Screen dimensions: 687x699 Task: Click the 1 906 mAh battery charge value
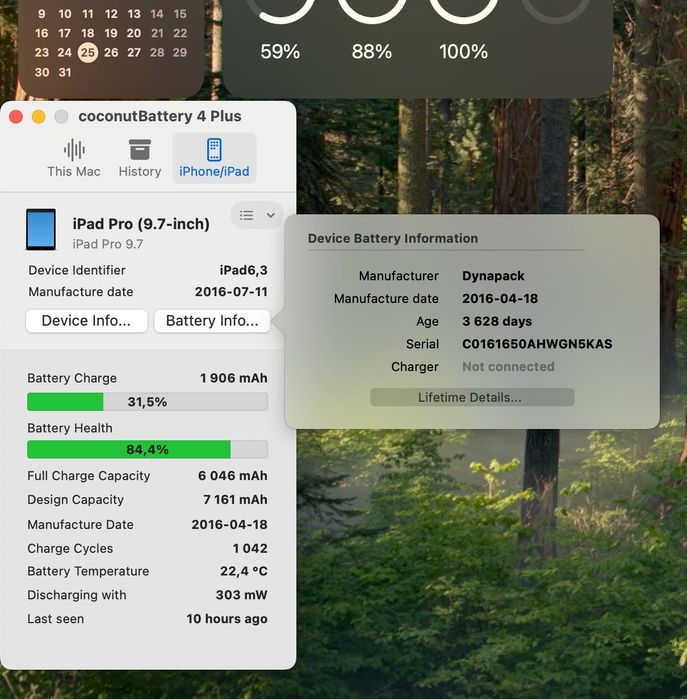coord(234,378)
